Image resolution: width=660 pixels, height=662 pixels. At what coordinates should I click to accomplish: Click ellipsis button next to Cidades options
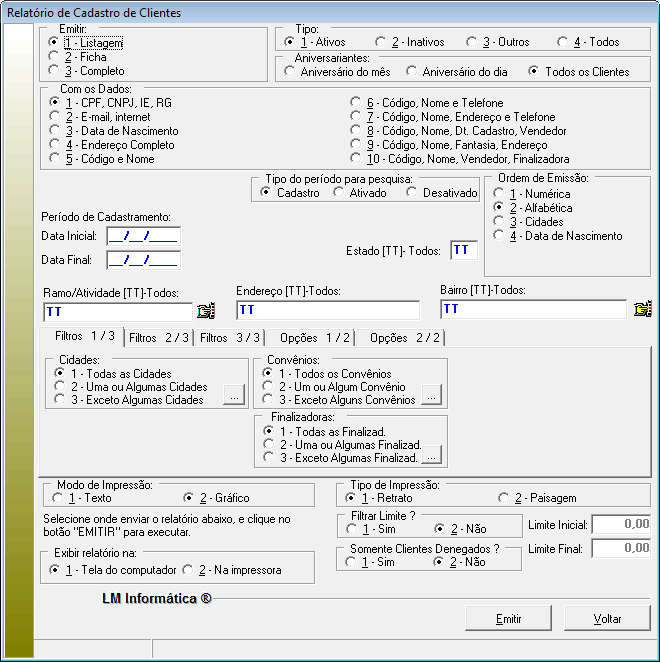coord(233,395)
